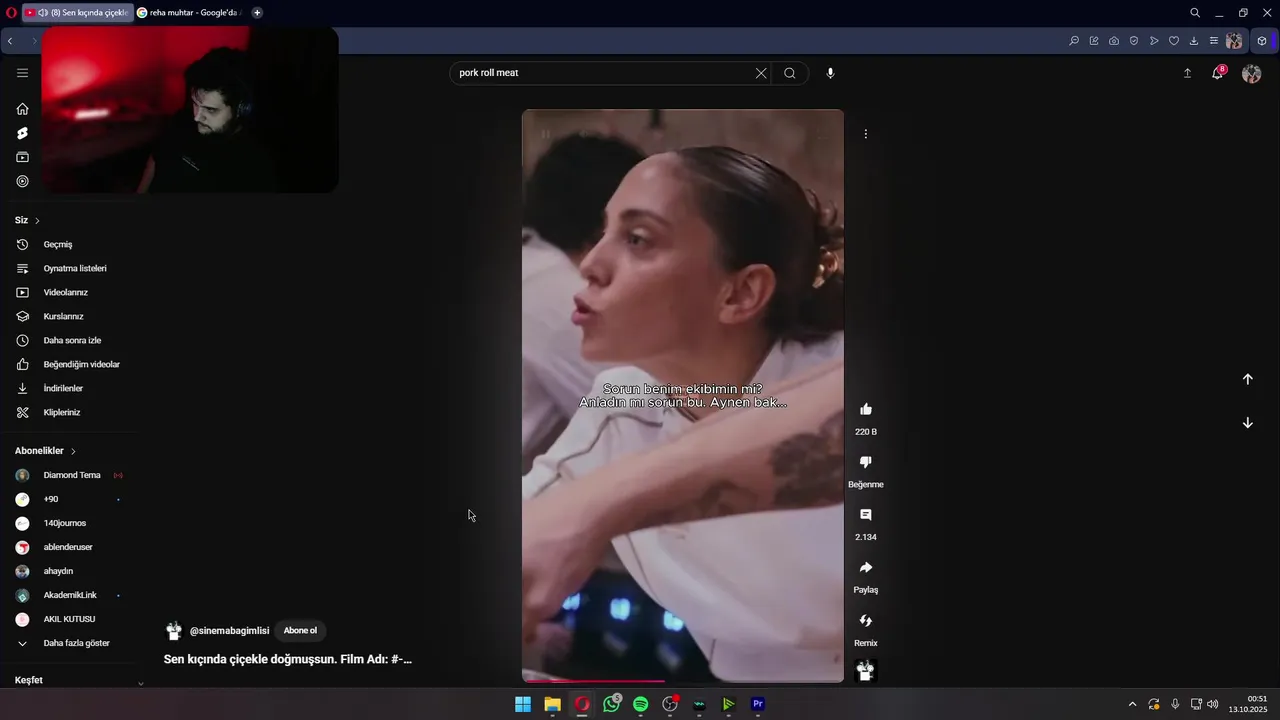
Task: Click Opera zoom-out magnifier toolbar icon
Action: [x=1074, y=41]
